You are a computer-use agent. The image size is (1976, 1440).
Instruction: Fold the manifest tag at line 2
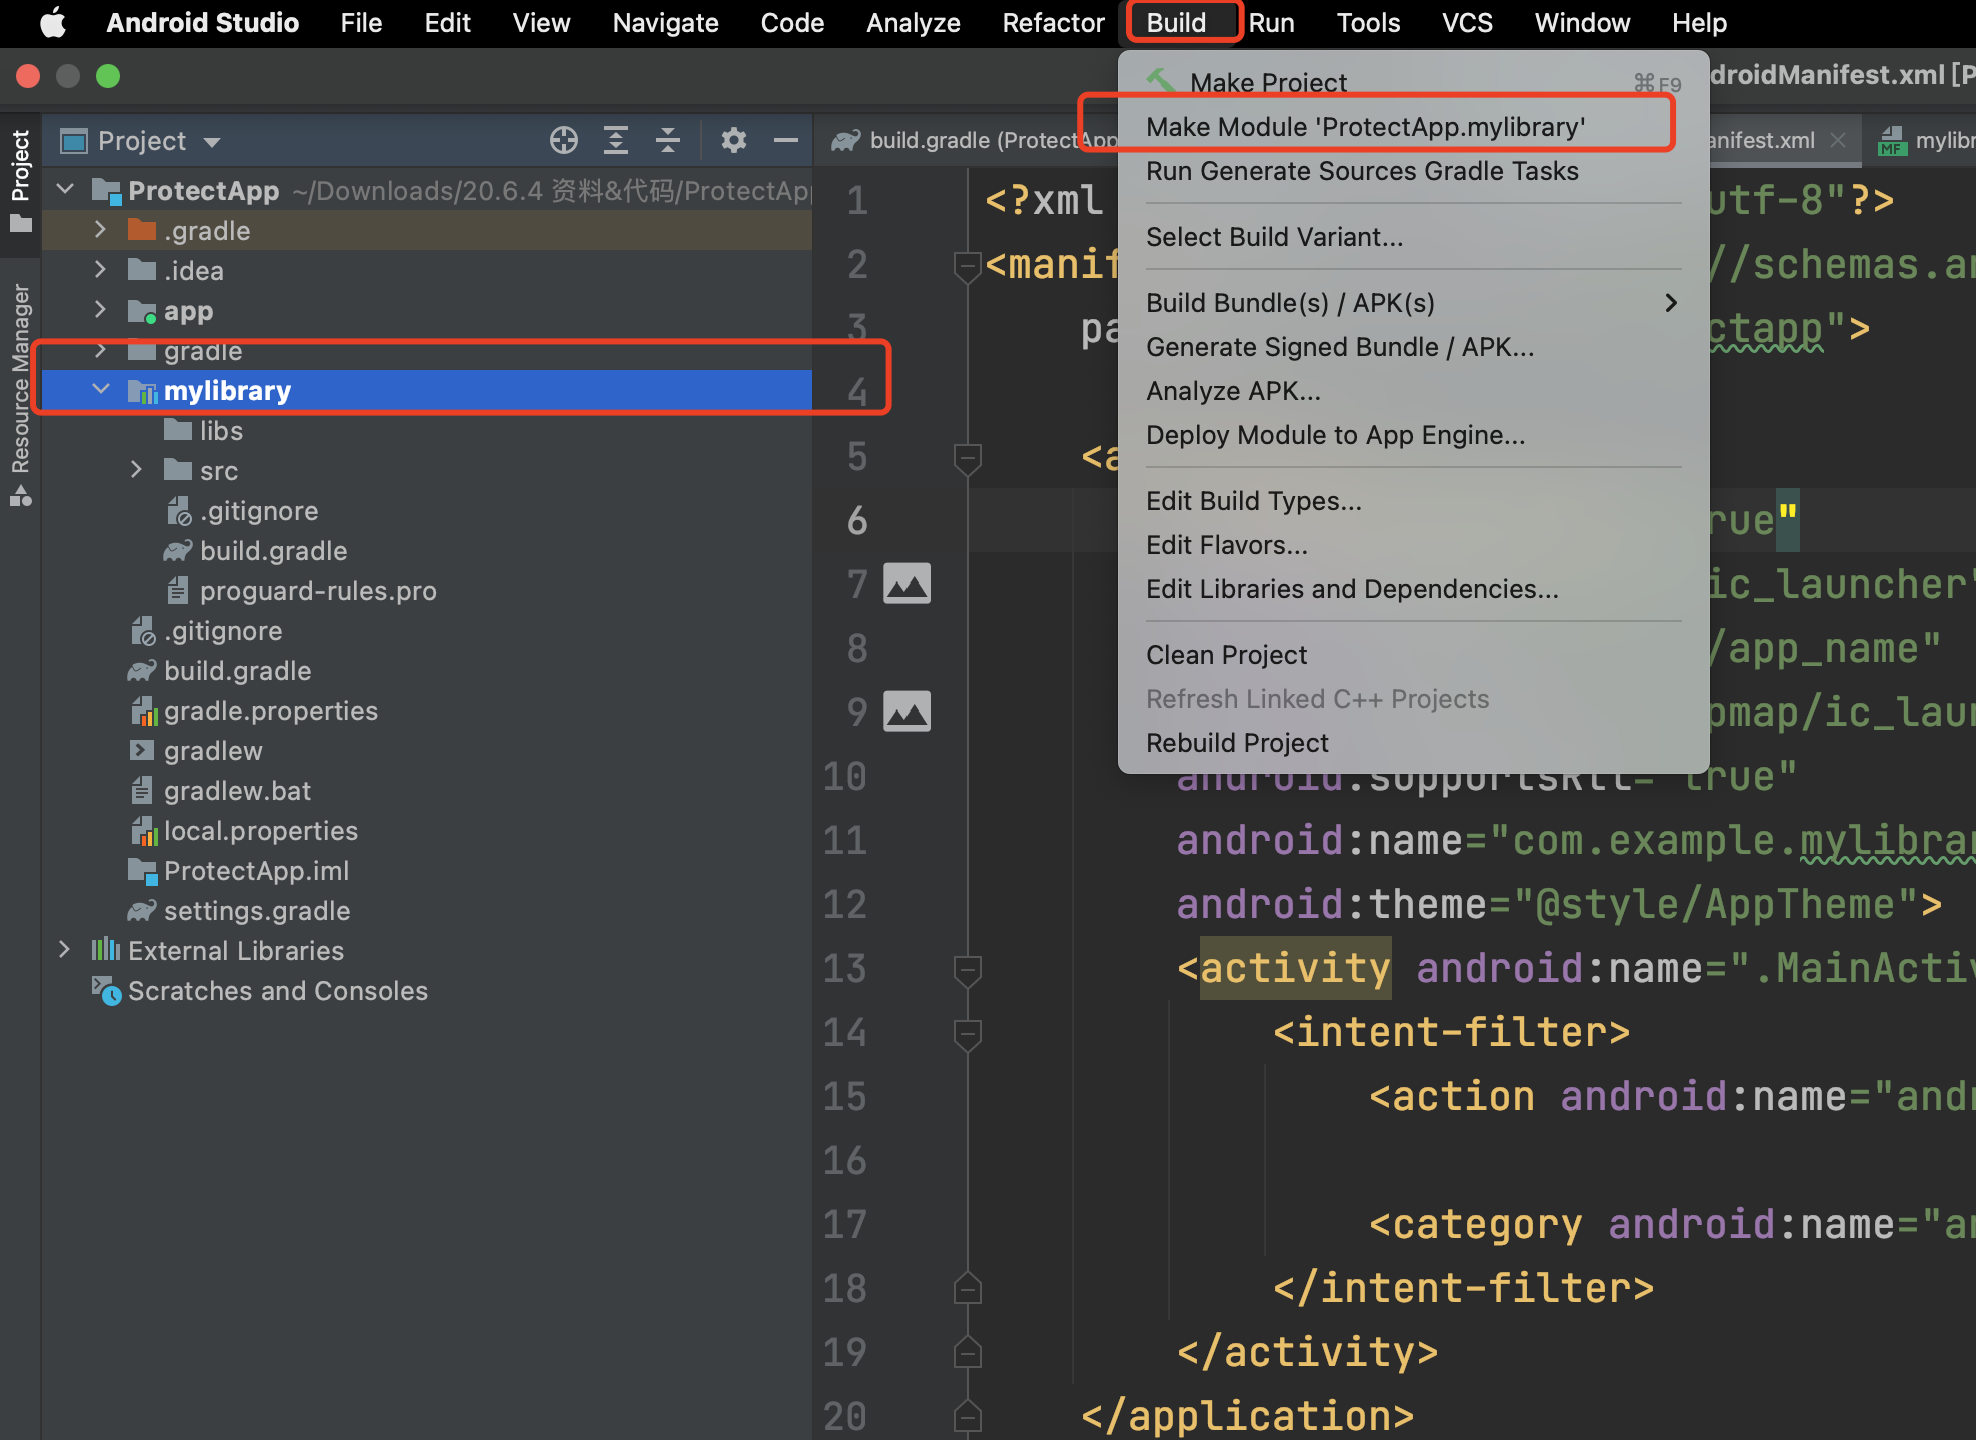(967, 267)
